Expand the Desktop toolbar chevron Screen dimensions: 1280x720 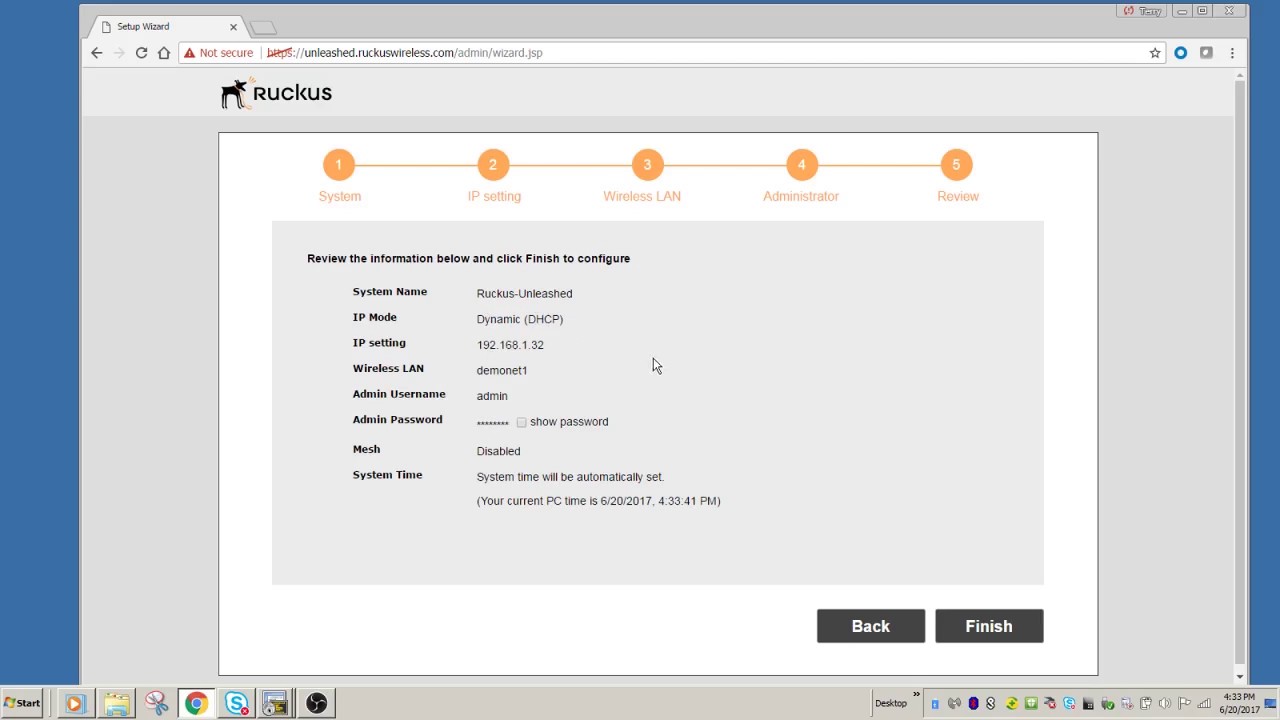[916, 695]
